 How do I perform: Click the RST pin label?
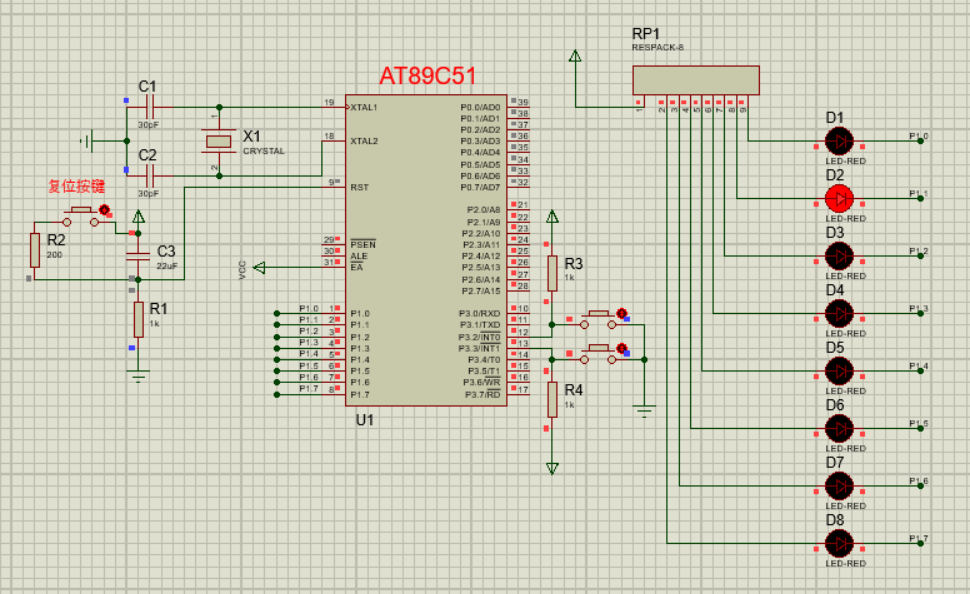pos(359,187)
